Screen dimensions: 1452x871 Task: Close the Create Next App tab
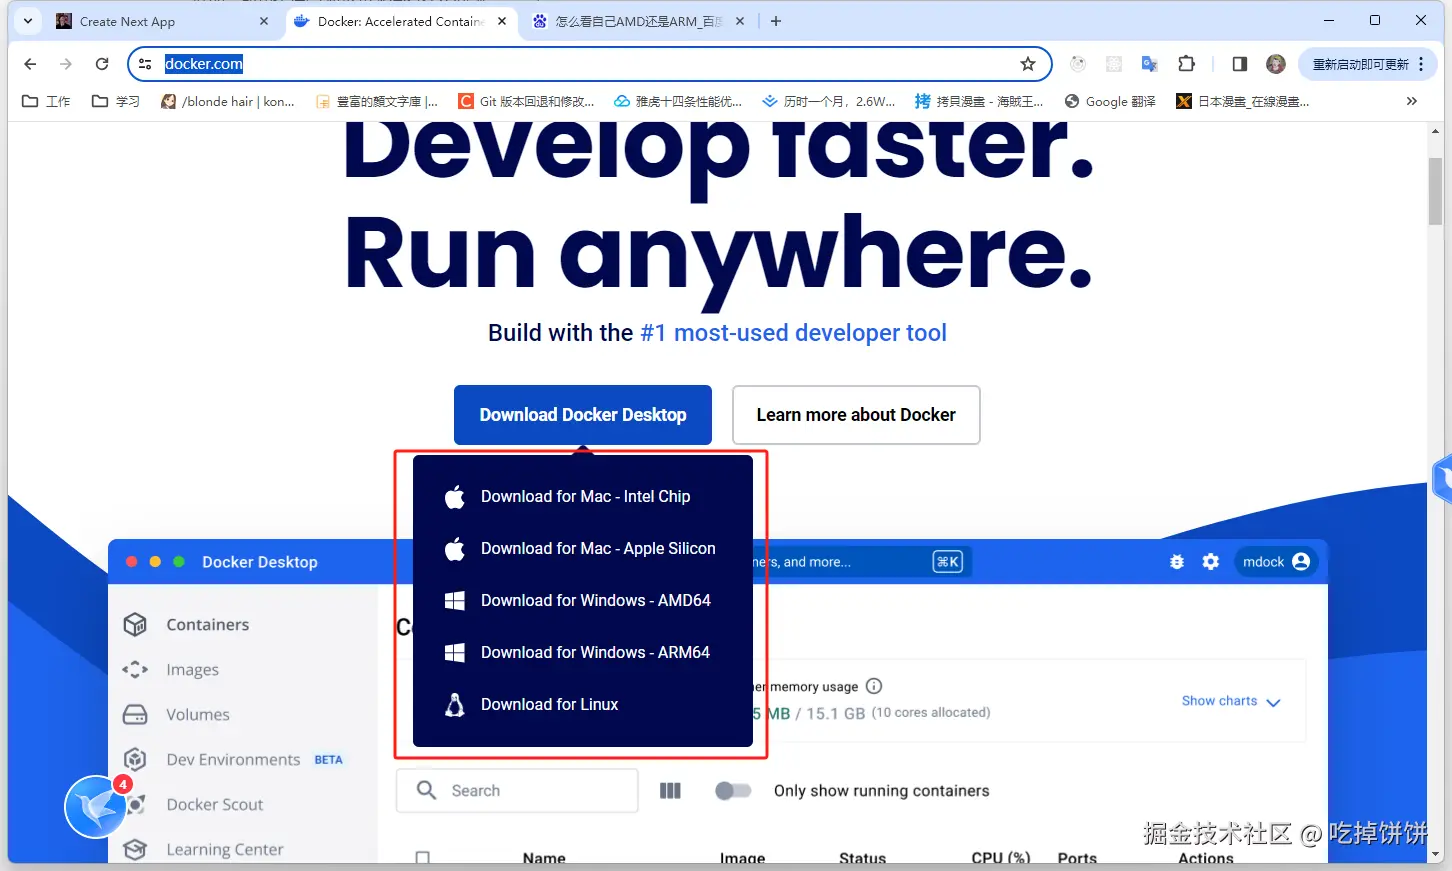[264, 21]
